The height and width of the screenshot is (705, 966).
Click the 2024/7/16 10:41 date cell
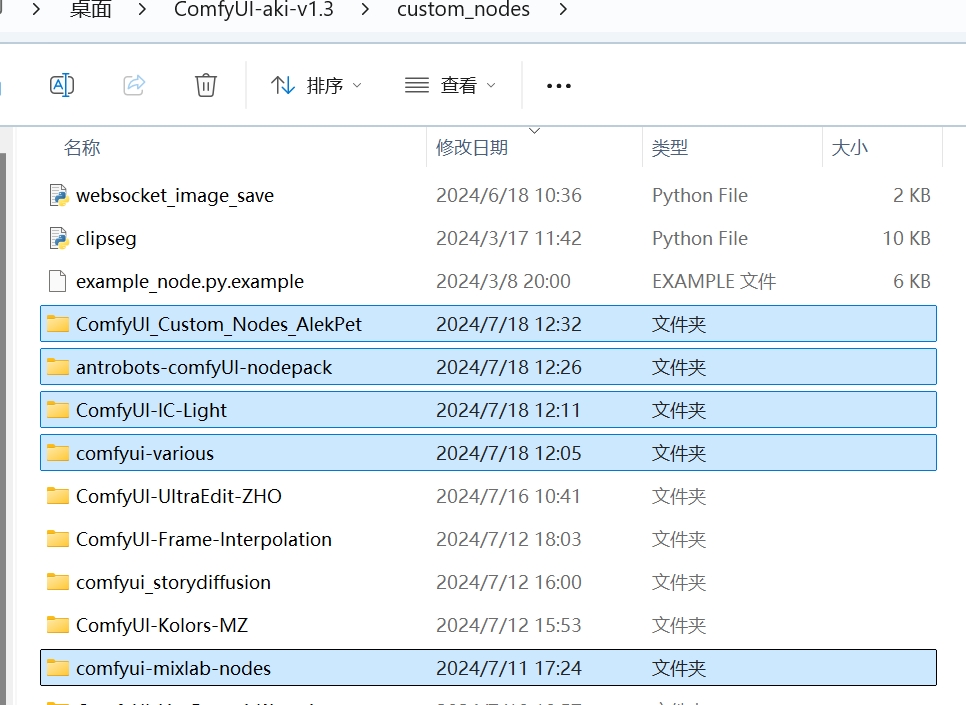pyautogui.click(x=509, y=496)
